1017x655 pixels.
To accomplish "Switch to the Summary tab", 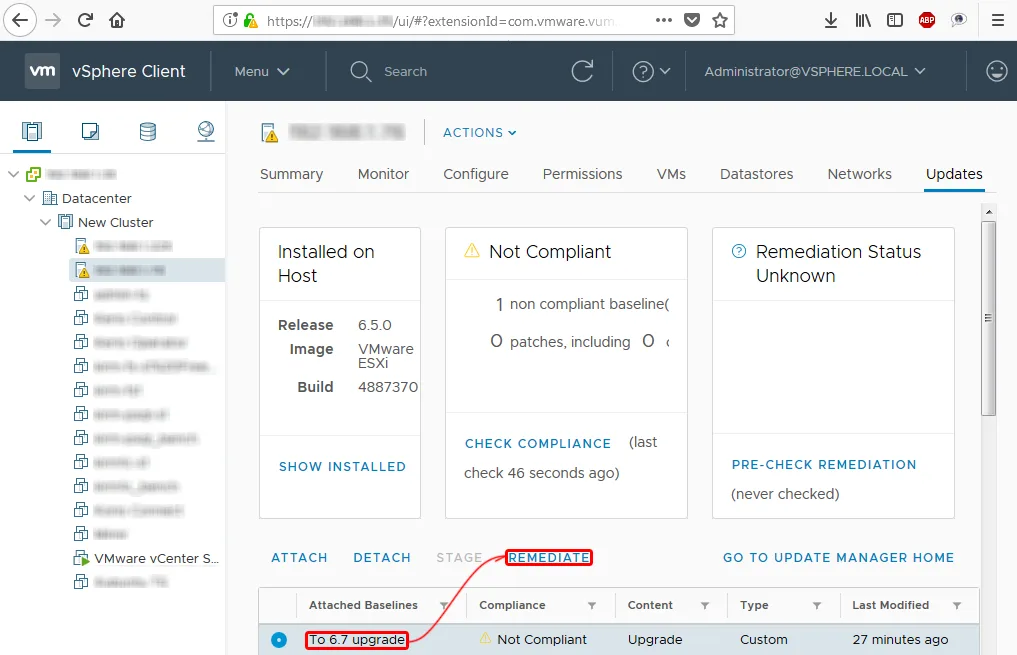I will (x=291, y=174).
